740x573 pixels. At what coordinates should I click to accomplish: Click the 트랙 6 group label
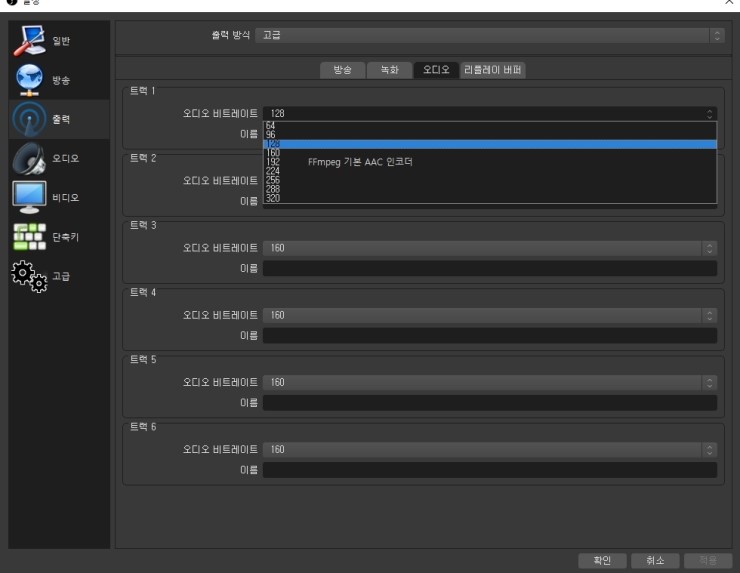[x=143, y=427]
